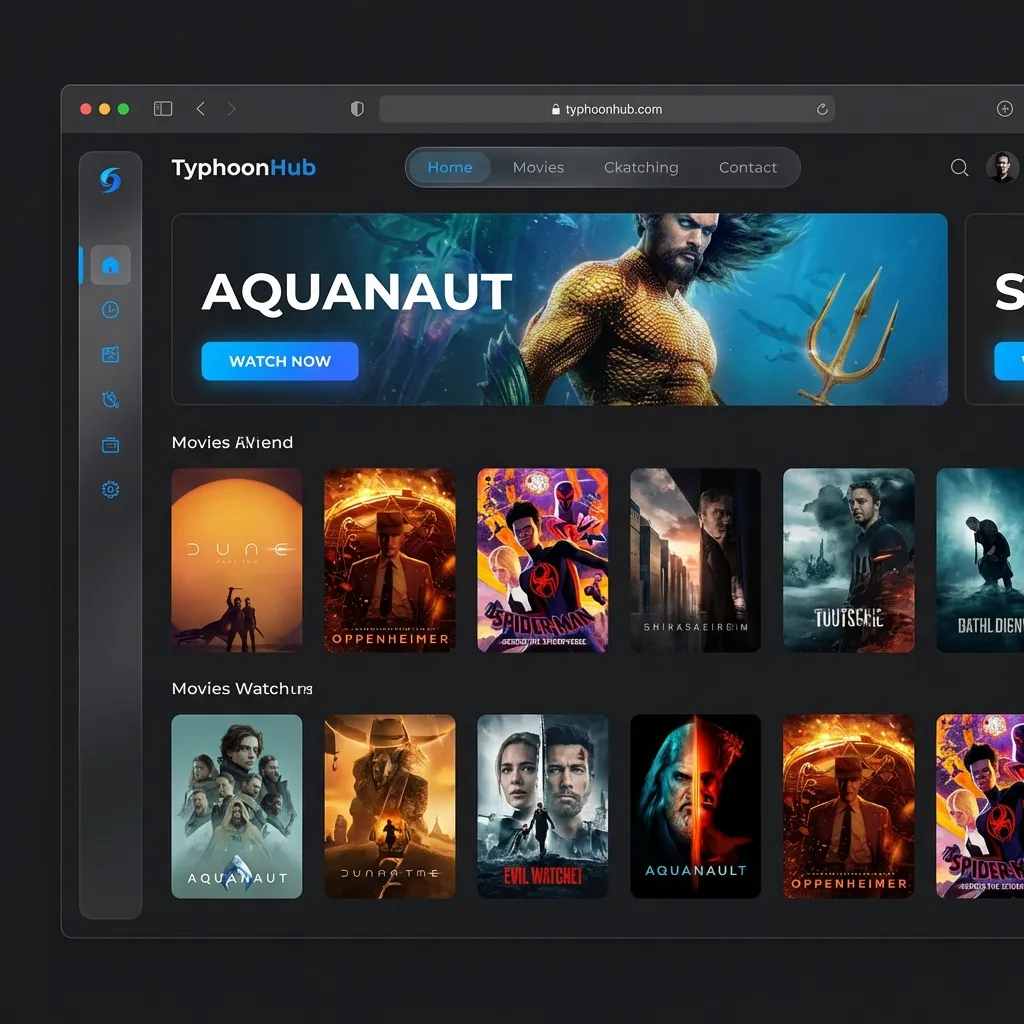This screenshot has width=1024, height=1024.
Task: Click the search magnifier icon
Action: click(959, 168)
